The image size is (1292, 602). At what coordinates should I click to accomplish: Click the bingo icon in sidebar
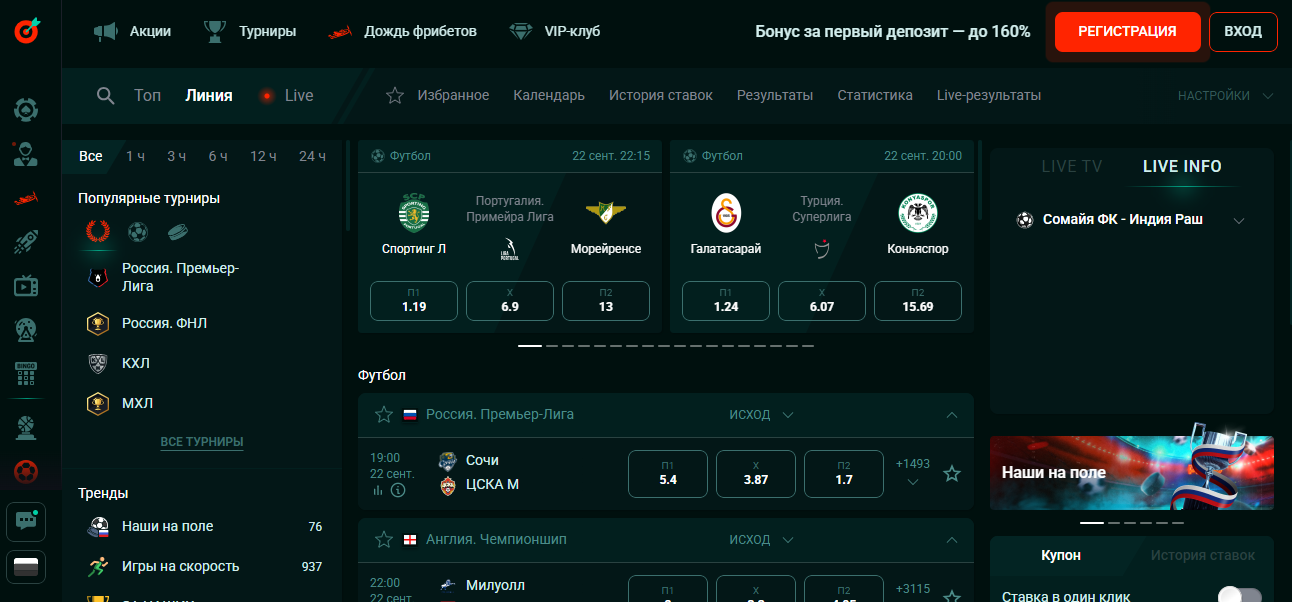tap(26, 374)
